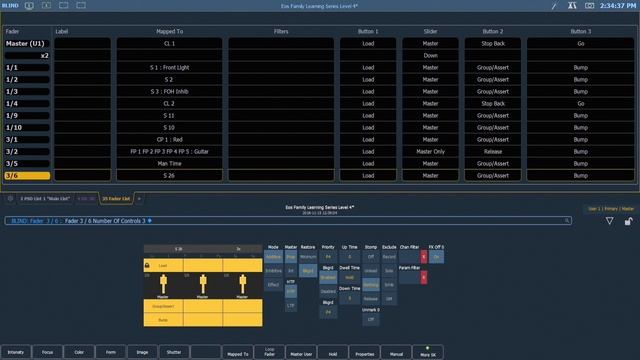This screenshot has width=640, height=360.
Task: Click the third monitor layout icon in the top bar
Action: (64, 6)
